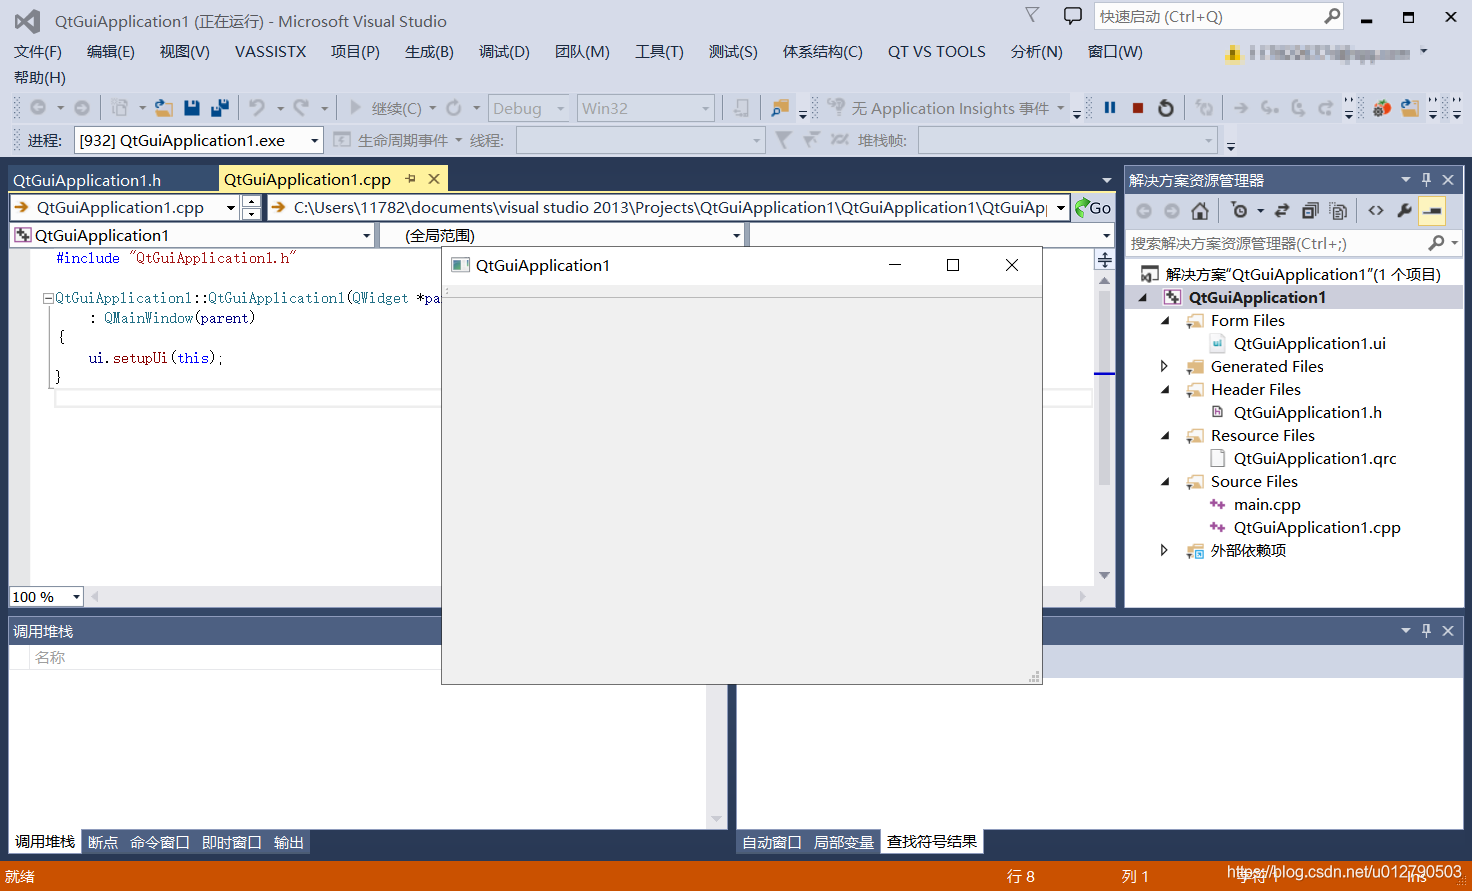Click the notifications flag icon in title bar
This screenshot has width=1472, height=891.
1032,15
